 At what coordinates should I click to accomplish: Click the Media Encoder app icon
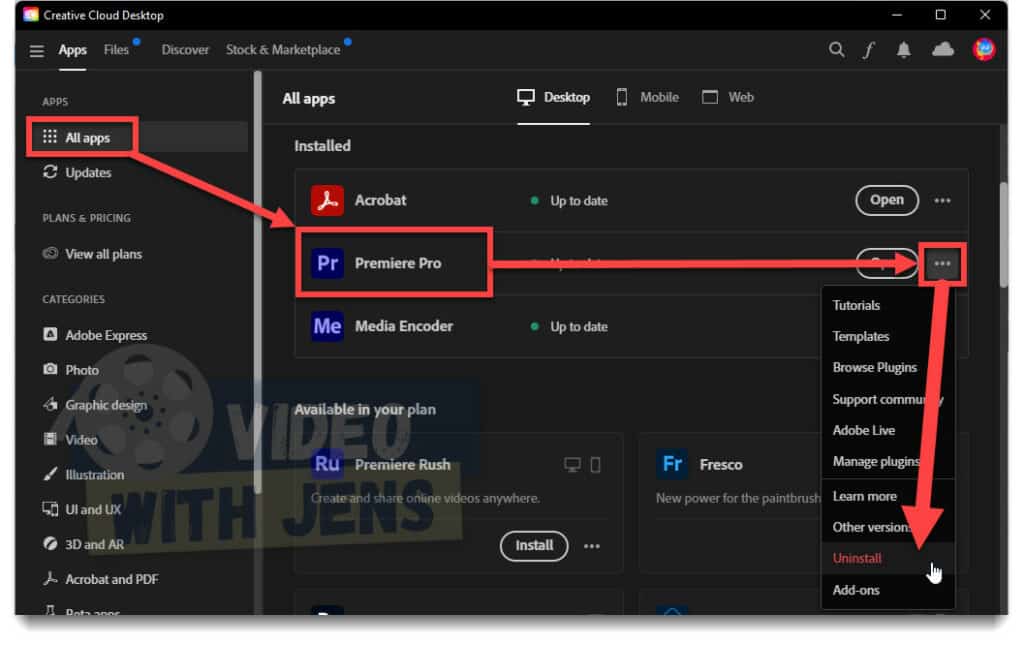tap(327, 326)
